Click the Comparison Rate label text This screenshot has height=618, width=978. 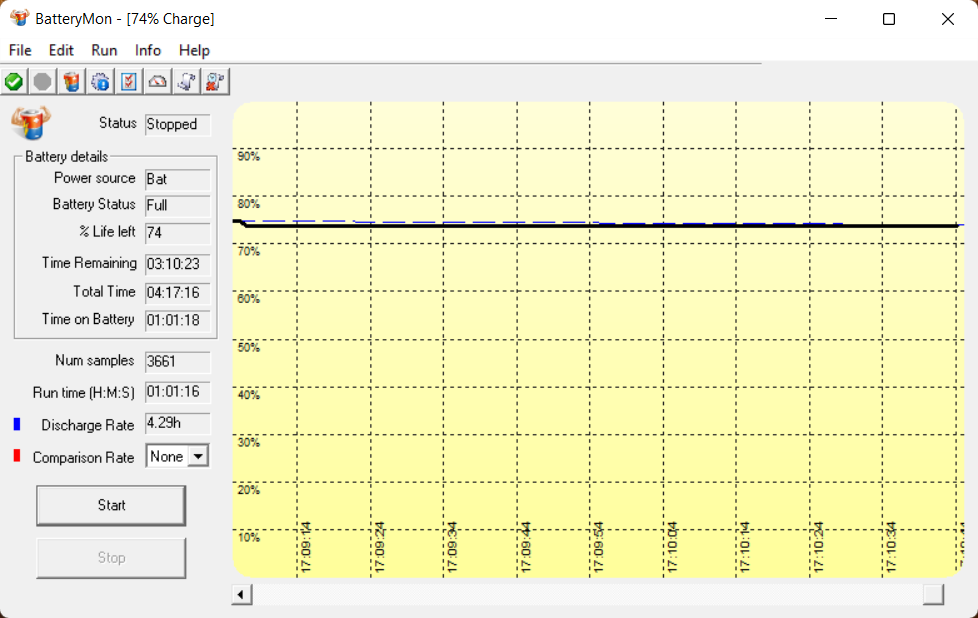click(x=84, y=458)
